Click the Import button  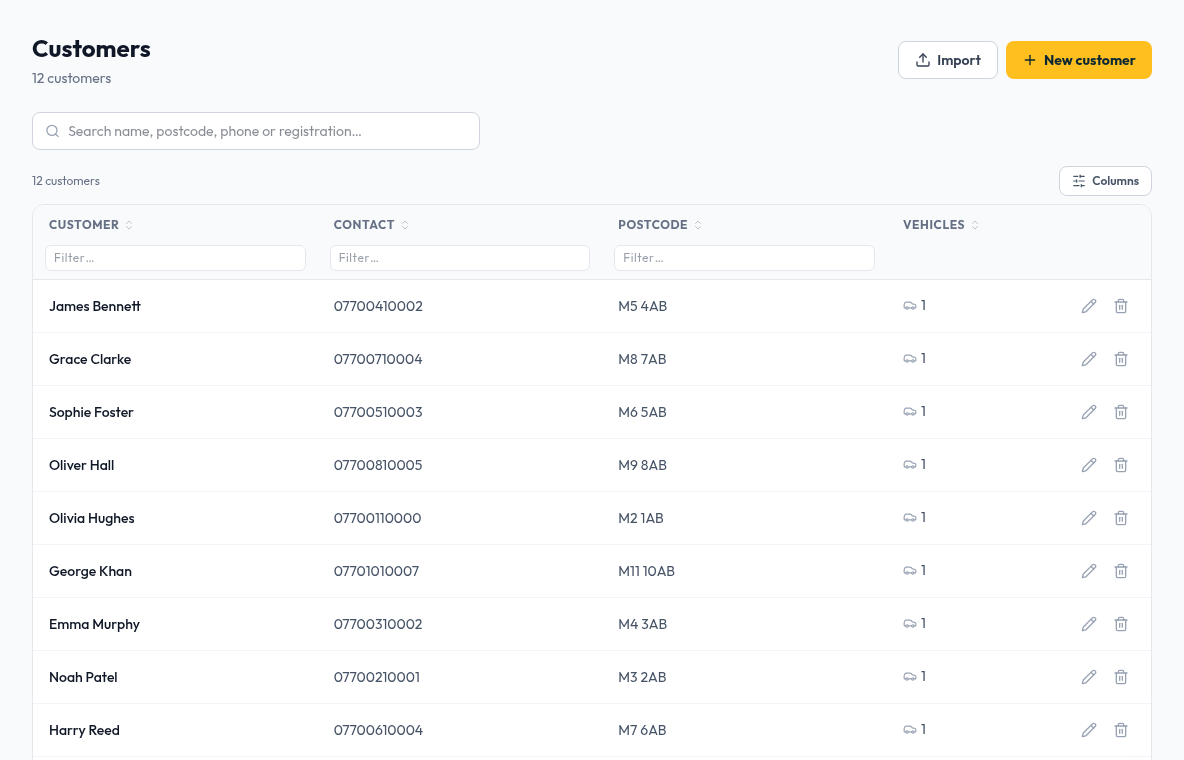(948, 60)
